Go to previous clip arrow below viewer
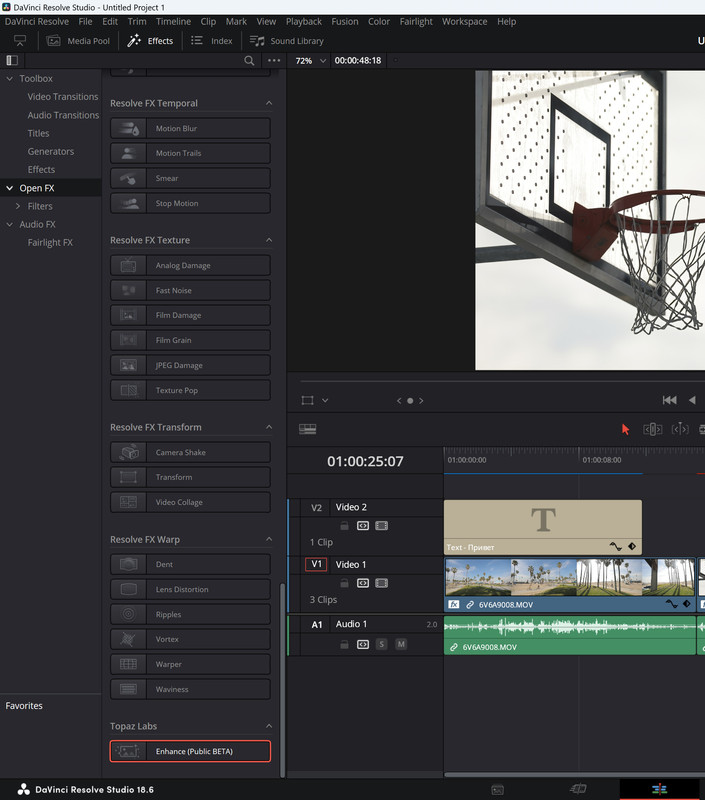Image resolution: width=705 pixels, height=800 pixels. 399,401
